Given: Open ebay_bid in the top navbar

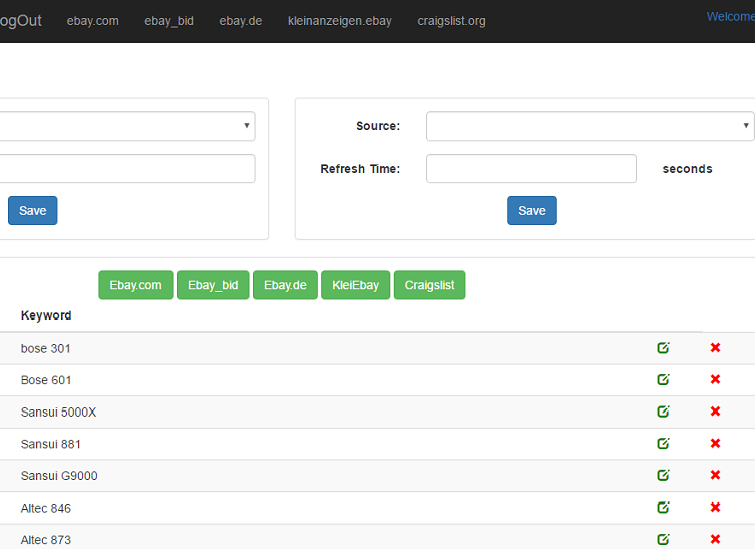Looking at the screenshot, I should click(169, 21).
